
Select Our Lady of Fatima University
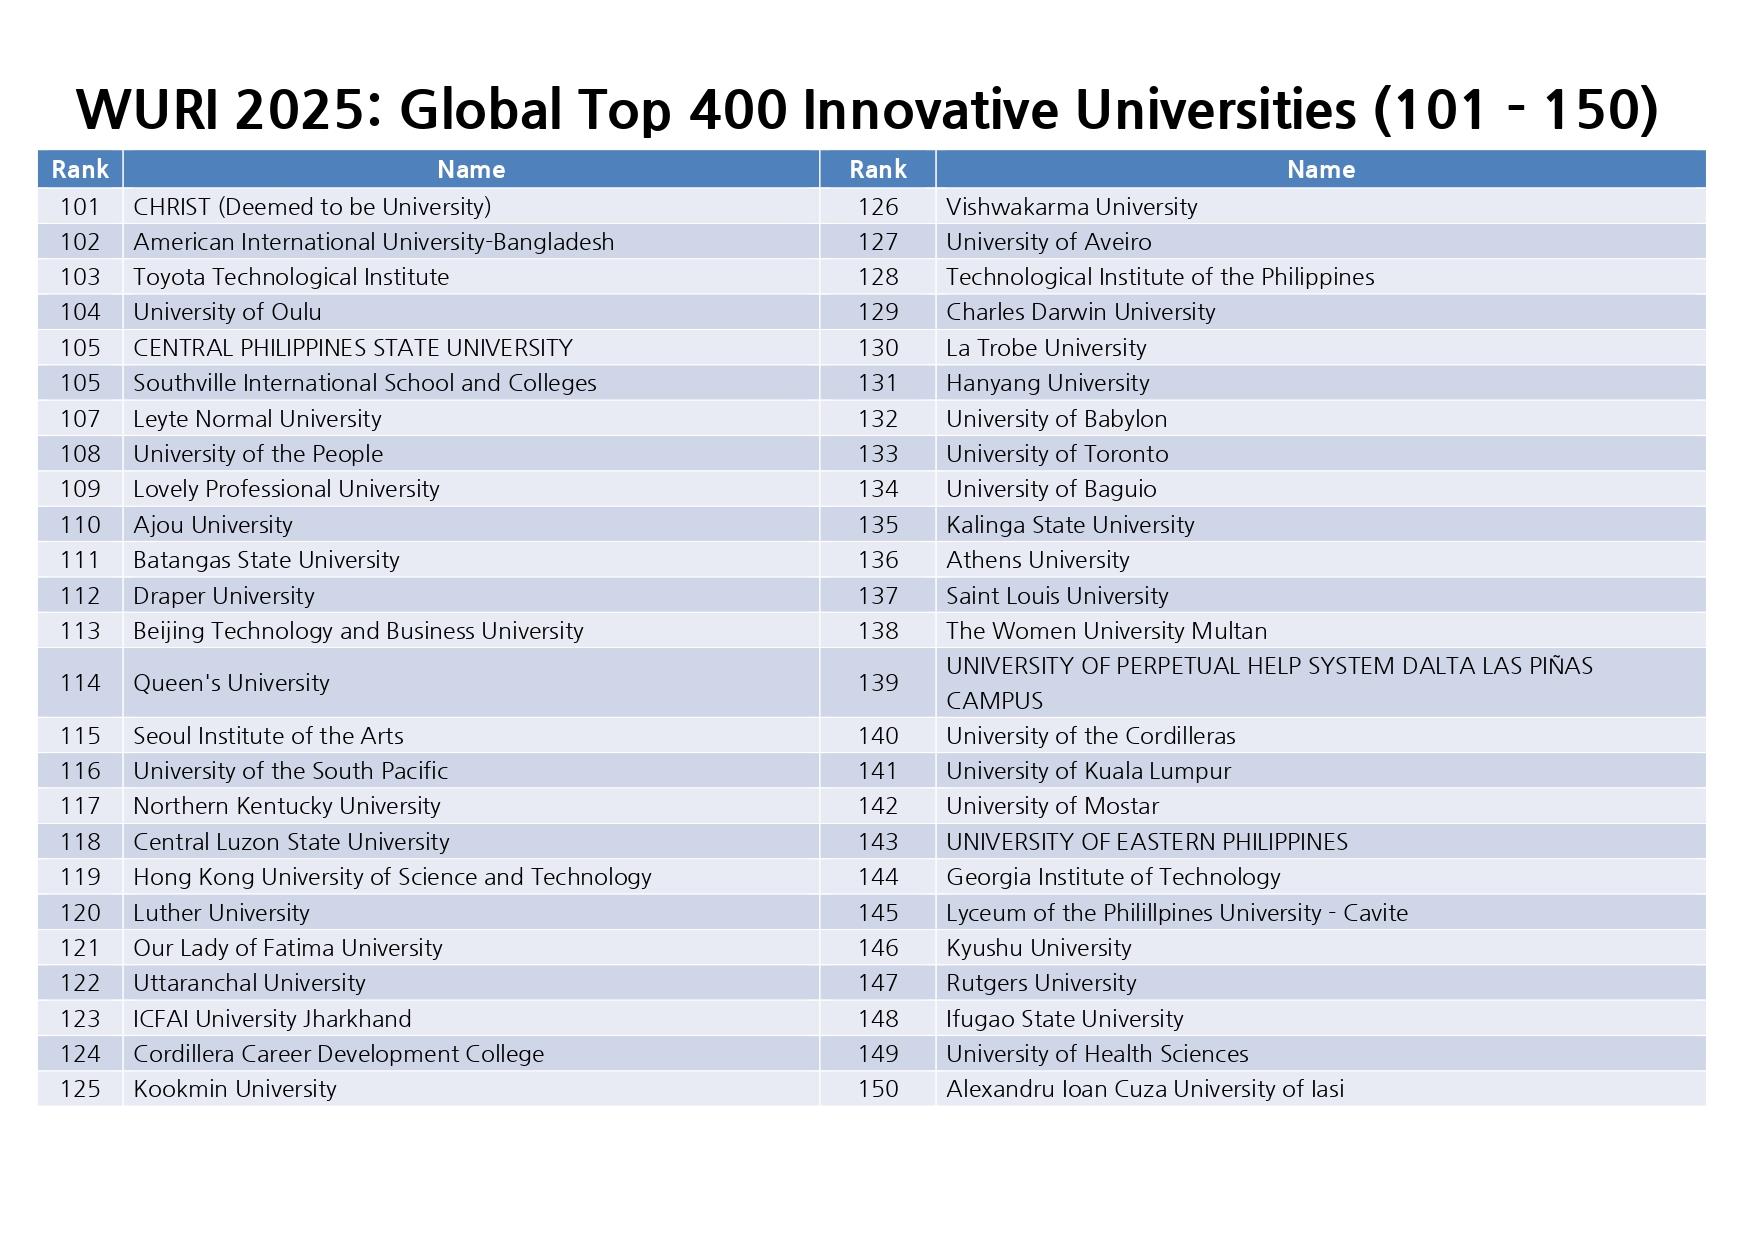point(288,948)
